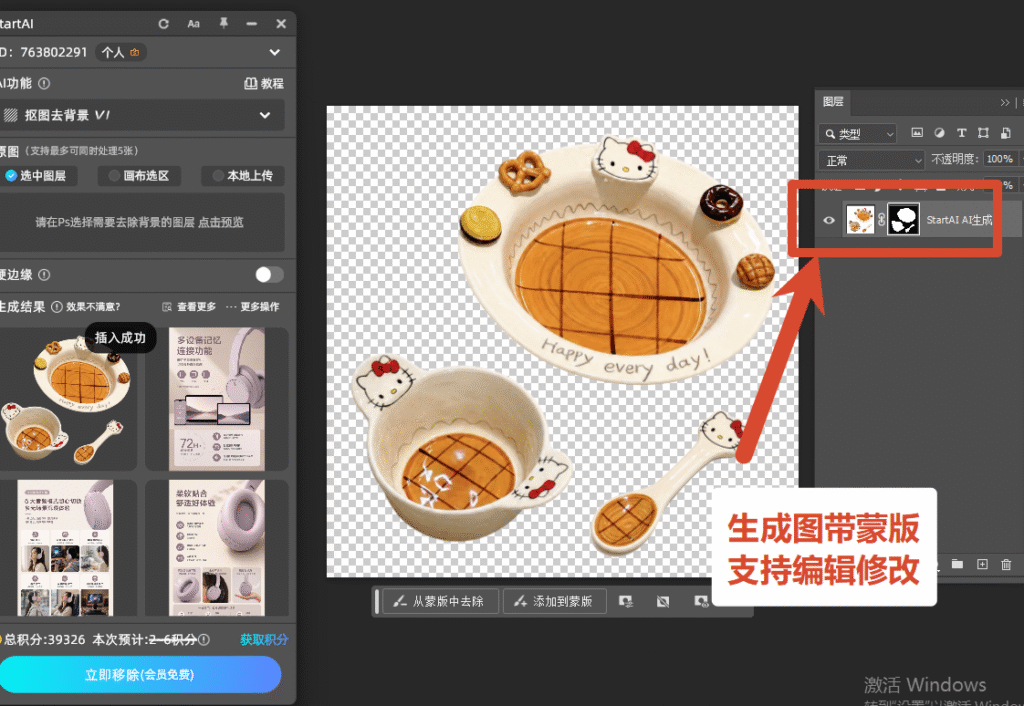Image resolution: width=1024 pixels, height=706 pixels.
Task: Select 画布选区 radio option
Action: coord(139,176)
